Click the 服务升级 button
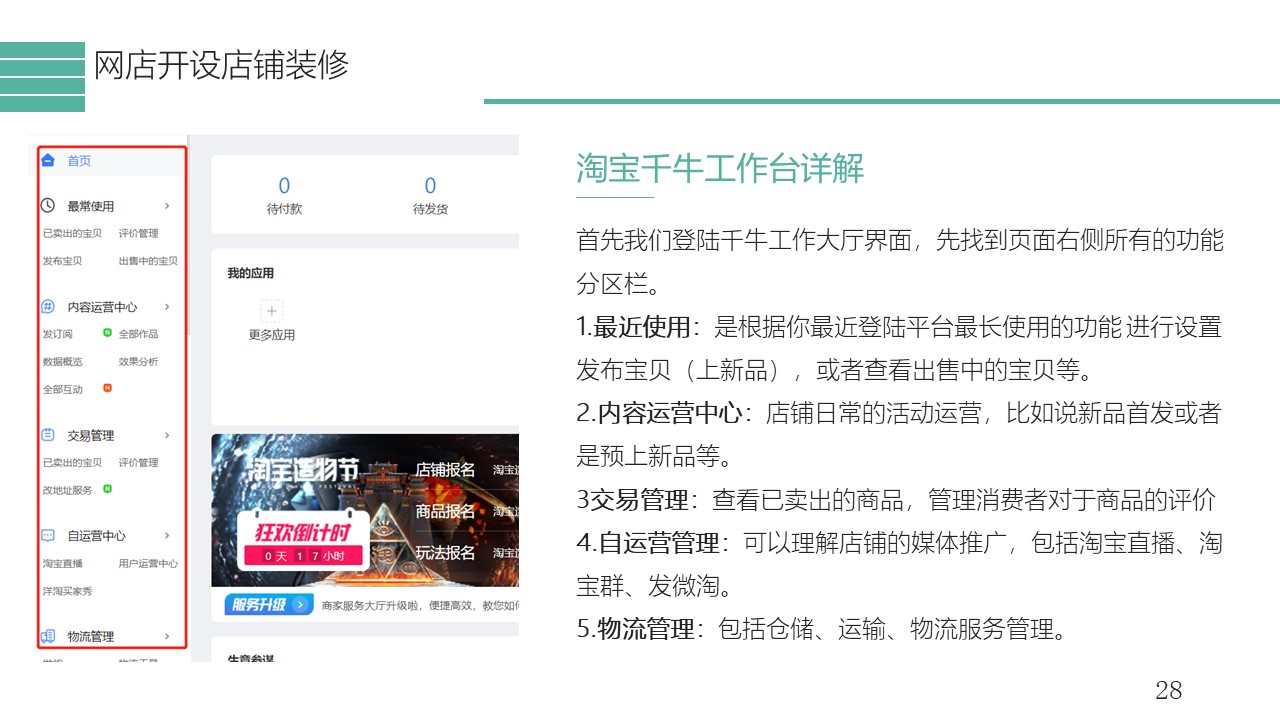This screenshot has width=1280, height=720. (x=271, y=604)
